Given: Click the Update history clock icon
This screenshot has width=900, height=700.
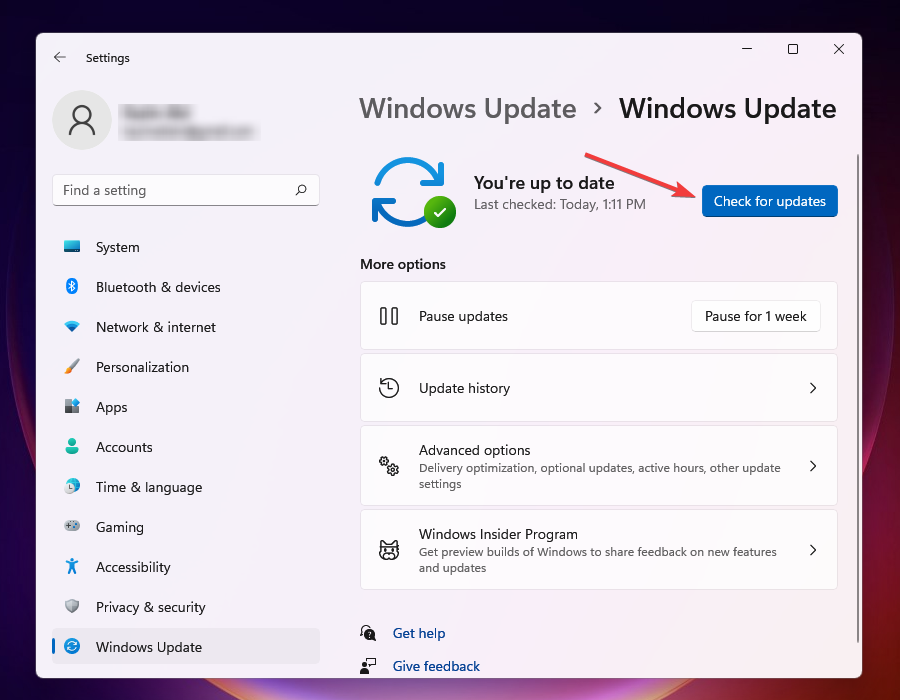Looking at the screenshot, I should point(389,388).
